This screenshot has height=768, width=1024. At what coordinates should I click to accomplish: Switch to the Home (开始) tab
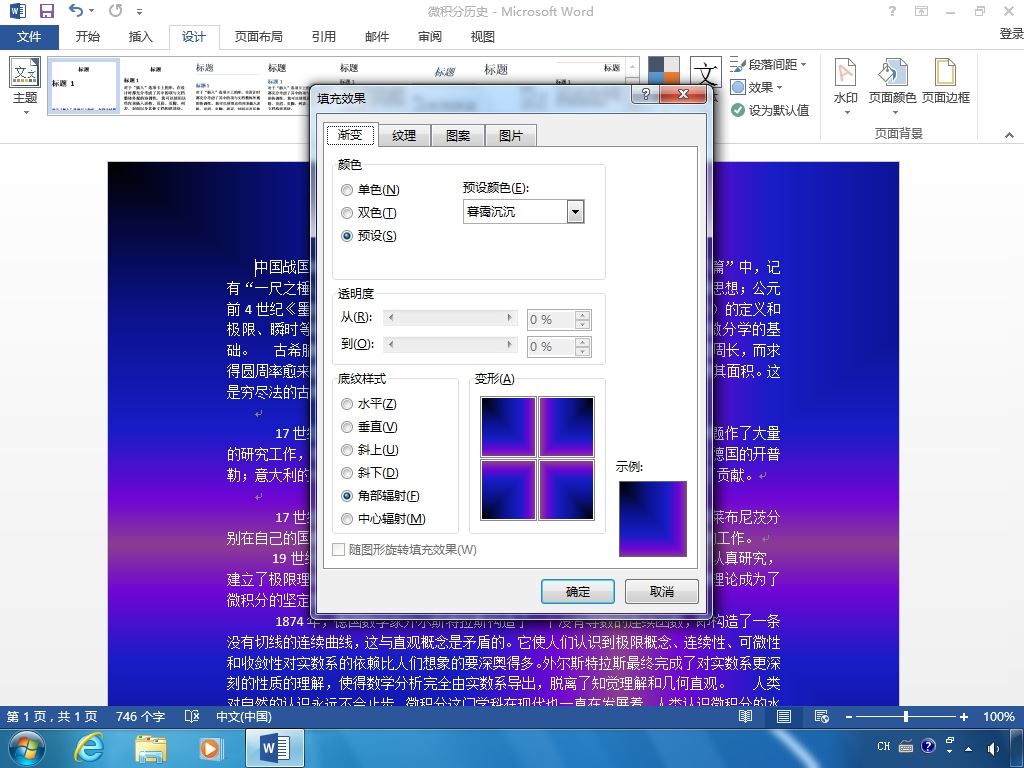click(88, 37)
